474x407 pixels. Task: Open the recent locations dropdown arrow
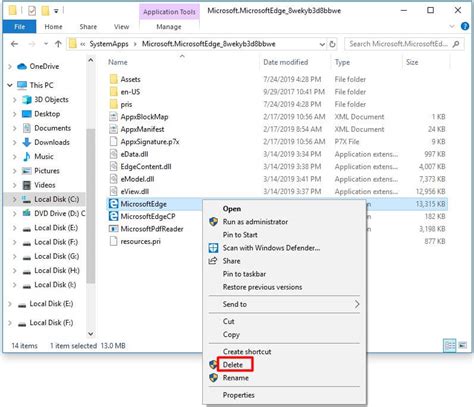[x=46, y=44]
